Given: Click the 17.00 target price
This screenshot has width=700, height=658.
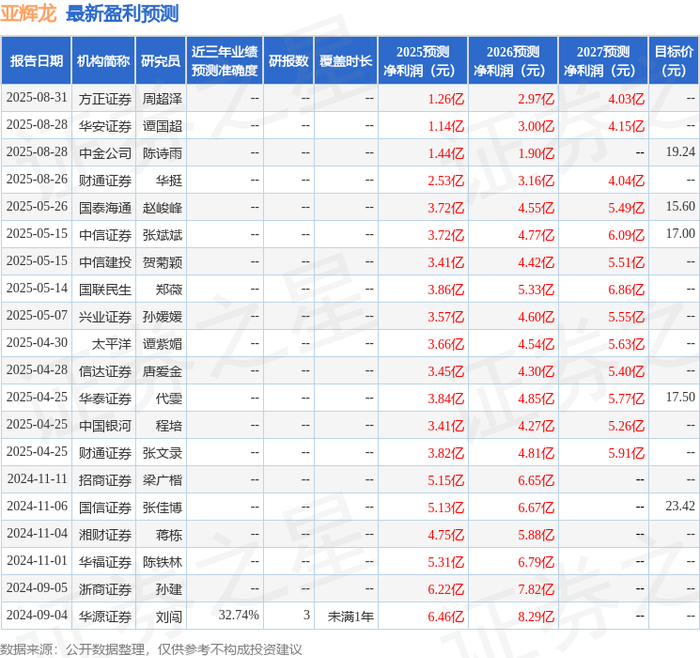Looking at the screenshot, I should 680,234.
